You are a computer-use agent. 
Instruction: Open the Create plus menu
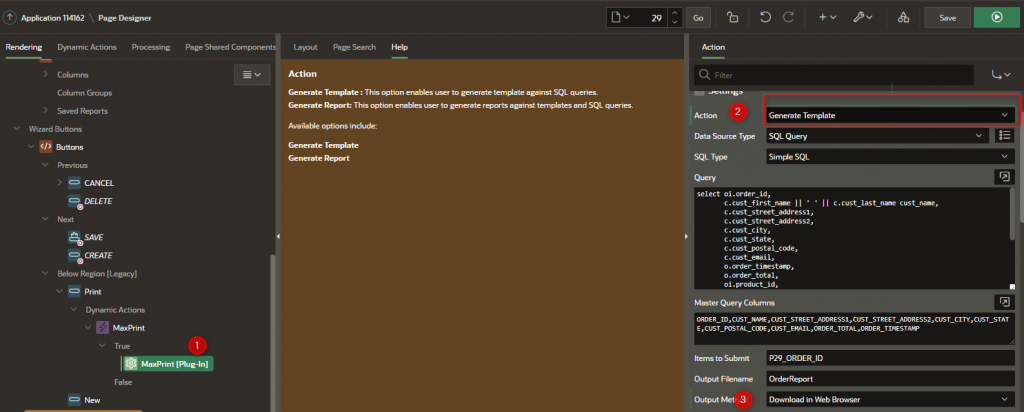(827, 17)
